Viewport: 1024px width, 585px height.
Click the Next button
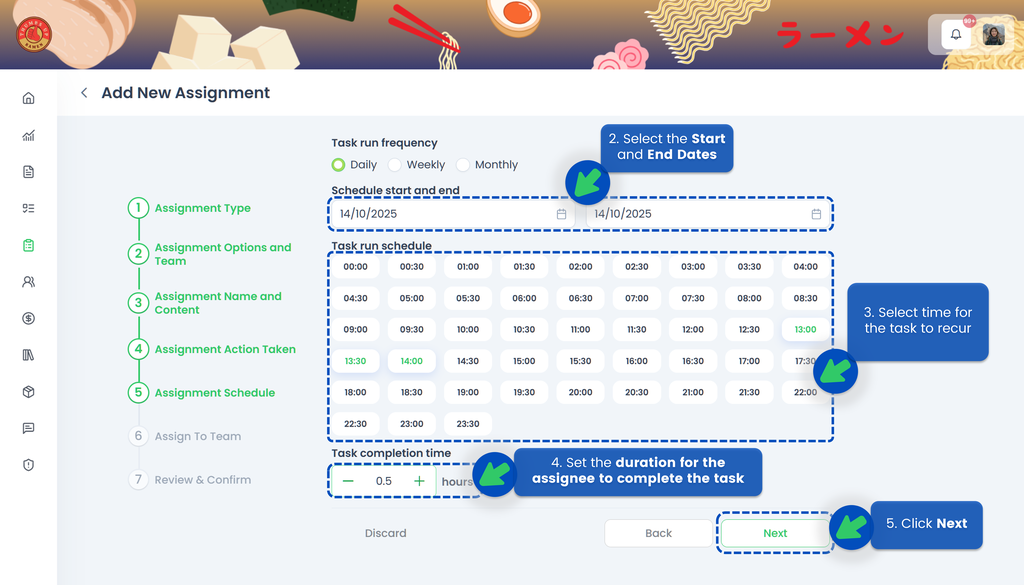tap(775, 533)
